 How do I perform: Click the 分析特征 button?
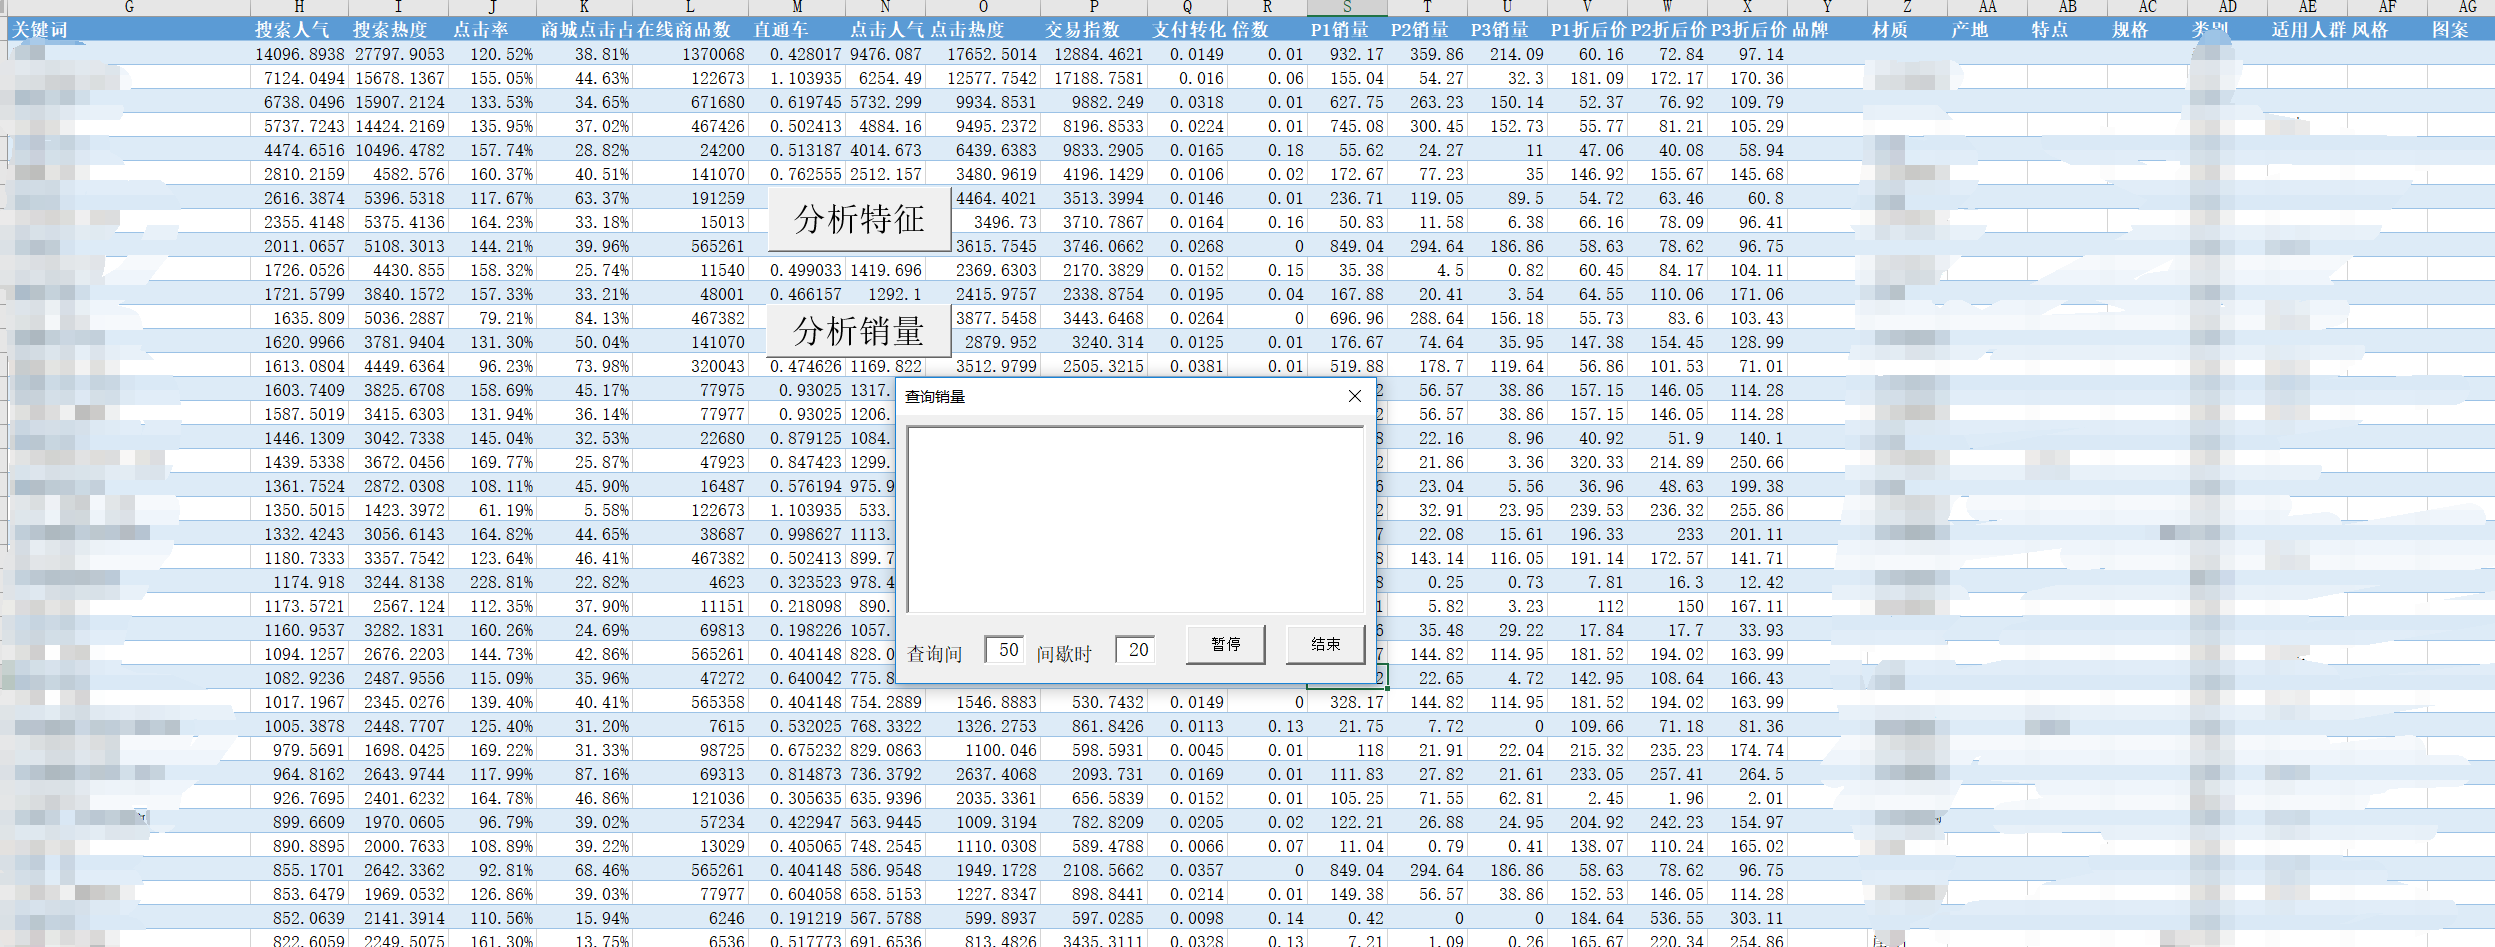(x=859, y=219)
